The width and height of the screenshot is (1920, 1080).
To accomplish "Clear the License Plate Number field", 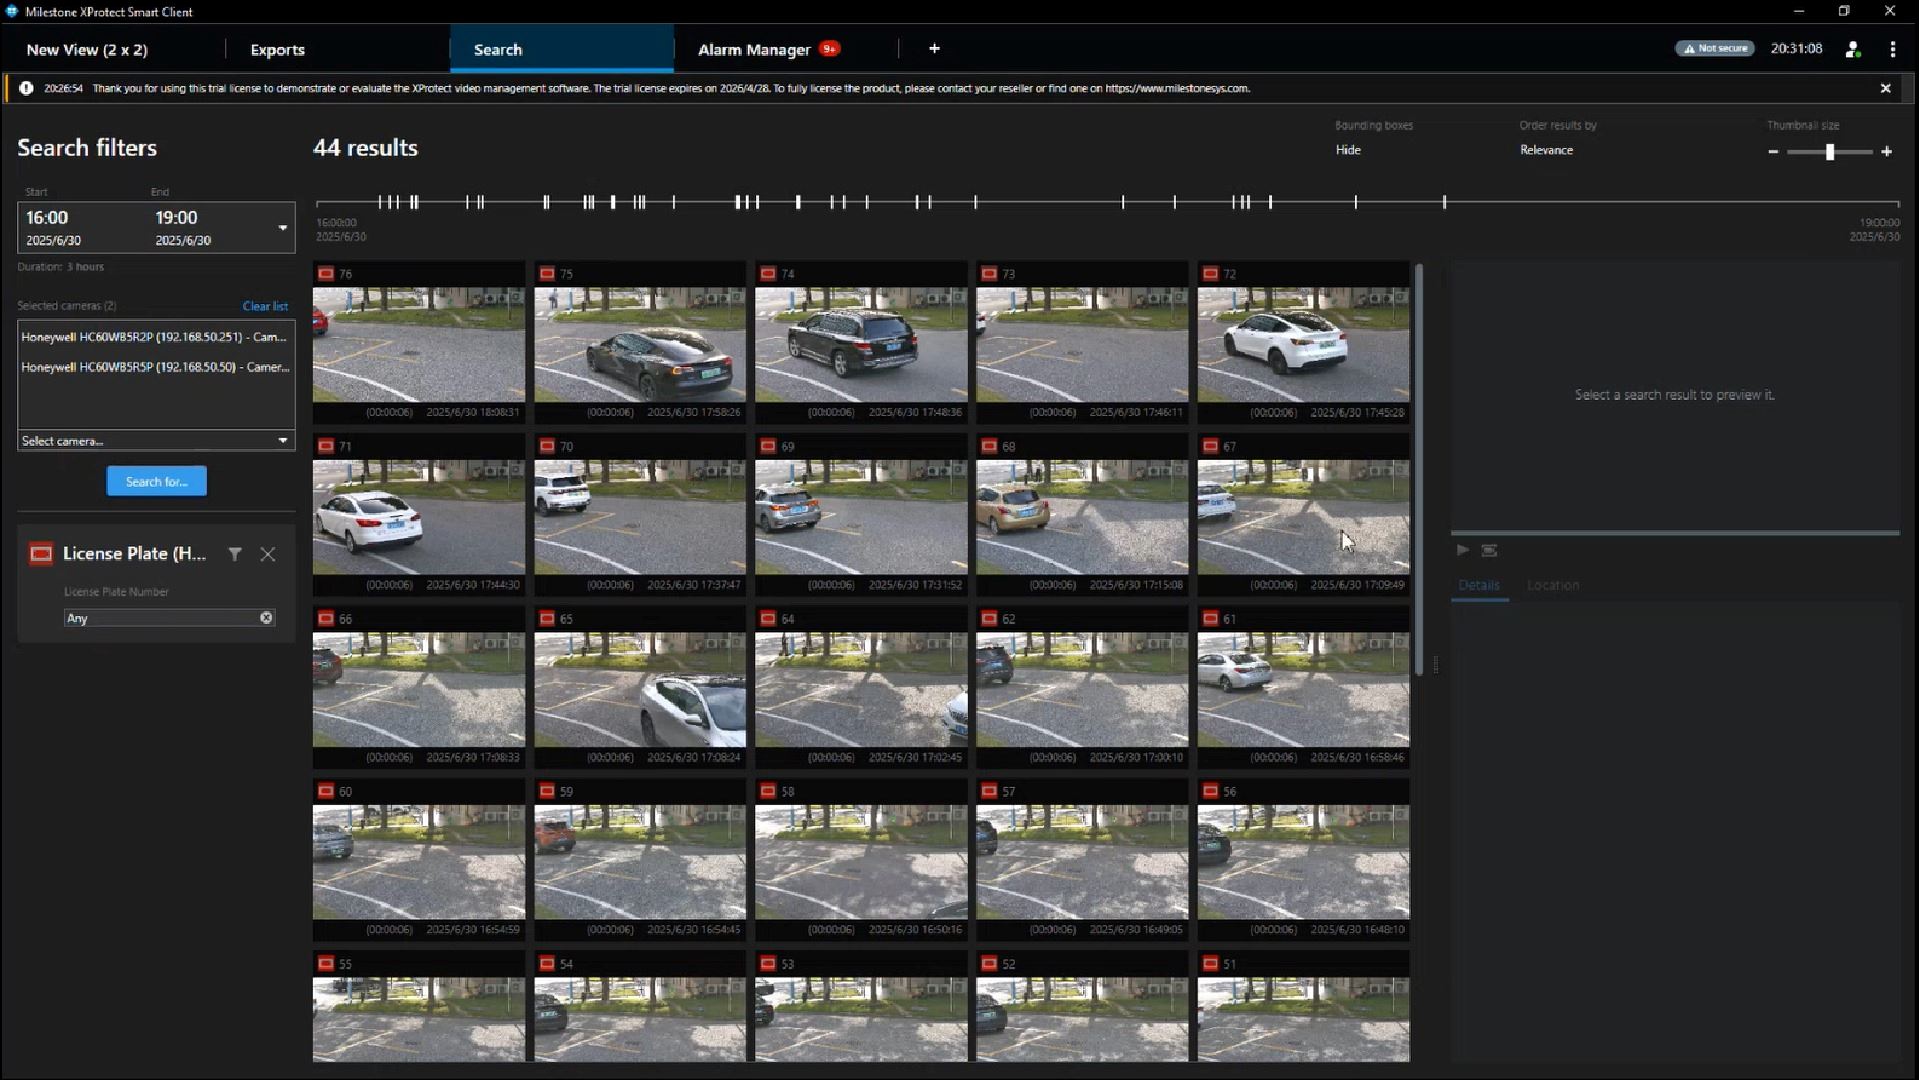I will (x=266, y=618).
